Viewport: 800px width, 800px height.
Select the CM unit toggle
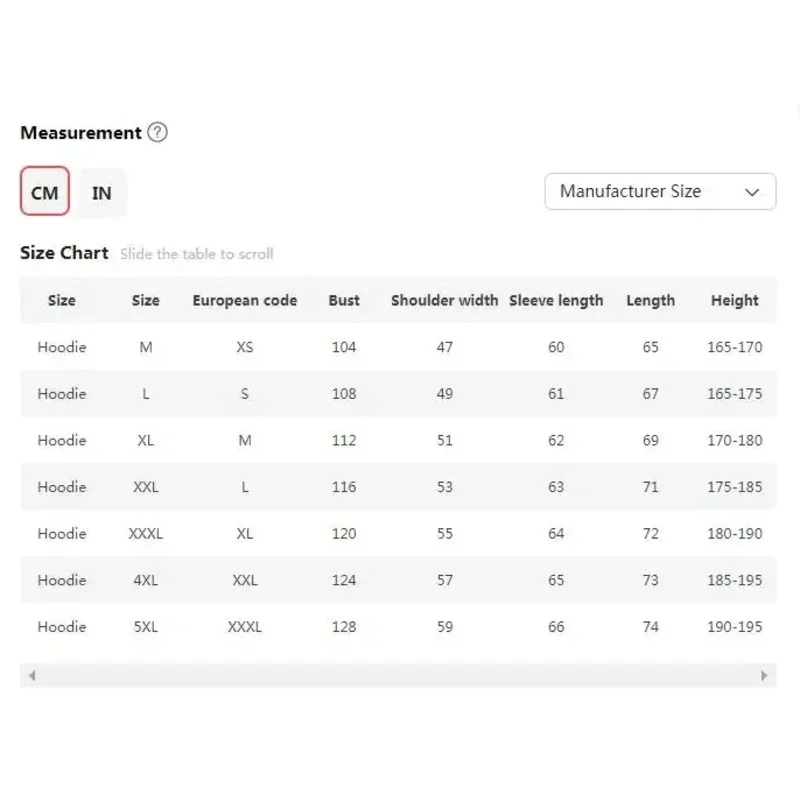pyautogui.click(x=45, y=191)
